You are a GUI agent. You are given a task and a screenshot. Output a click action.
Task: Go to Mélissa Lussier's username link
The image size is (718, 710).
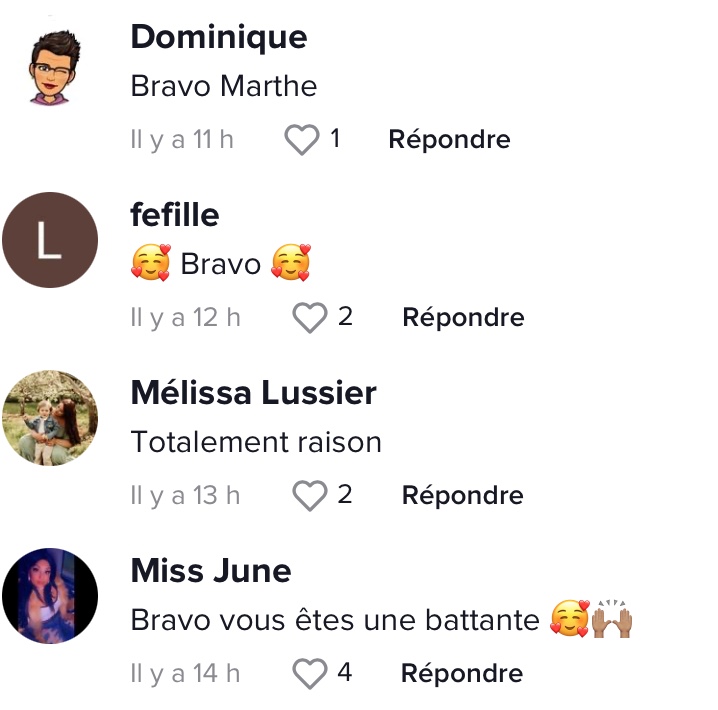[253, 393]
